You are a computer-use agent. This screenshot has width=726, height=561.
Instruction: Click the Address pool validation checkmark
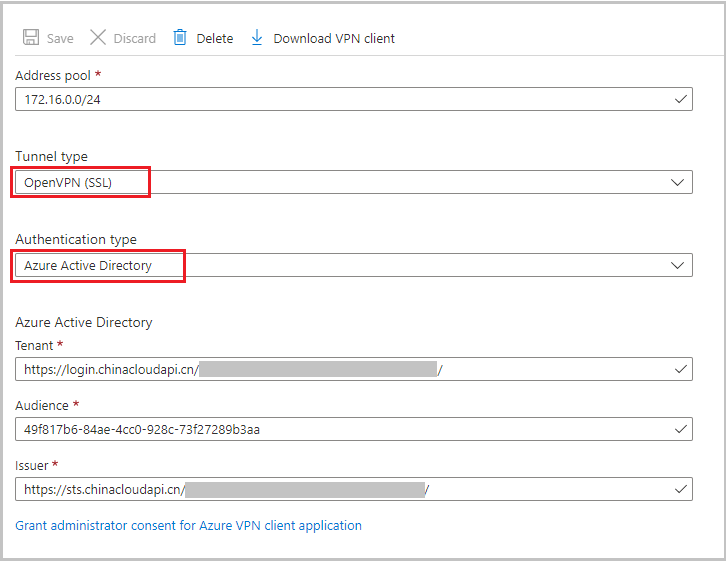[x=681, y=99]
